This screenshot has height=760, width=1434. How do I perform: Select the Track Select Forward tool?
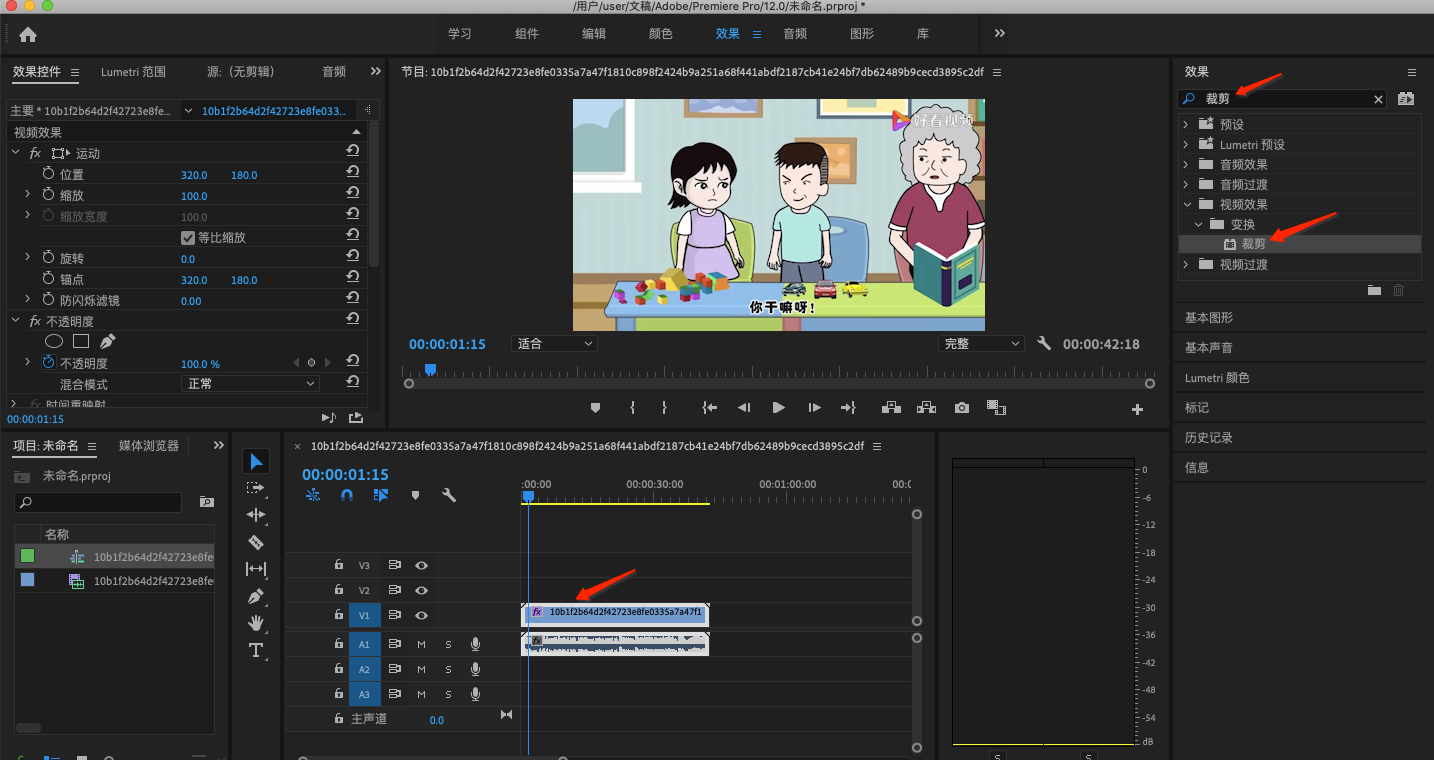256,488
